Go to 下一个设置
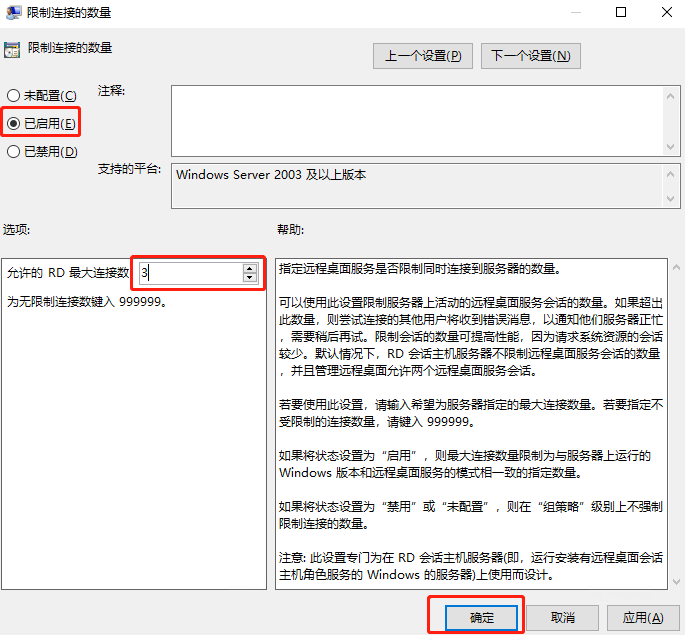Screen dimensions: 685x635 tap(530, 56)
